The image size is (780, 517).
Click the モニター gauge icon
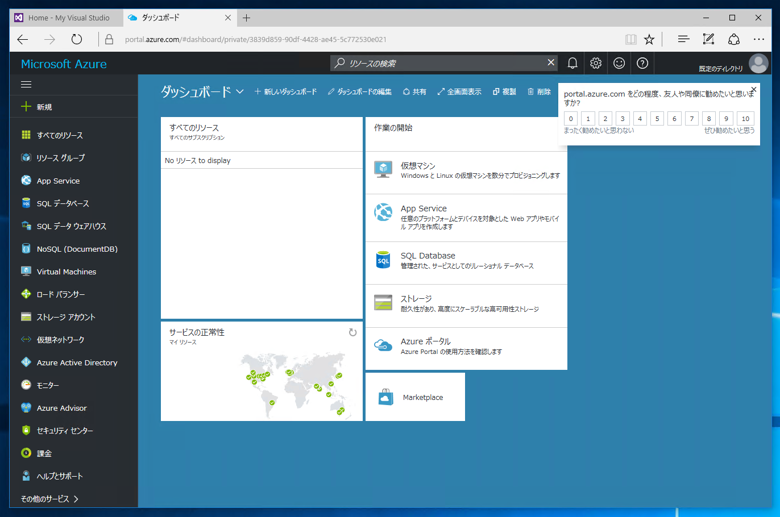click(26, 385)
